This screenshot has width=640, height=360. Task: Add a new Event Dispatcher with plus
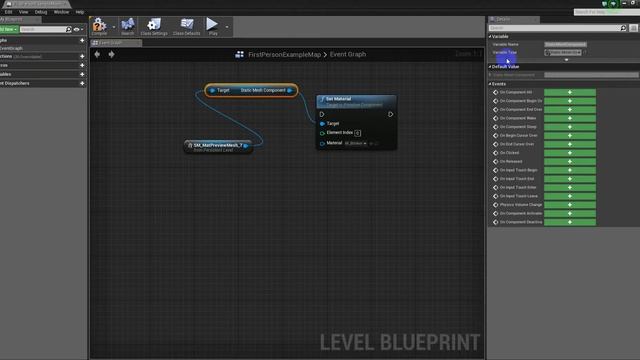click(82, 83)
